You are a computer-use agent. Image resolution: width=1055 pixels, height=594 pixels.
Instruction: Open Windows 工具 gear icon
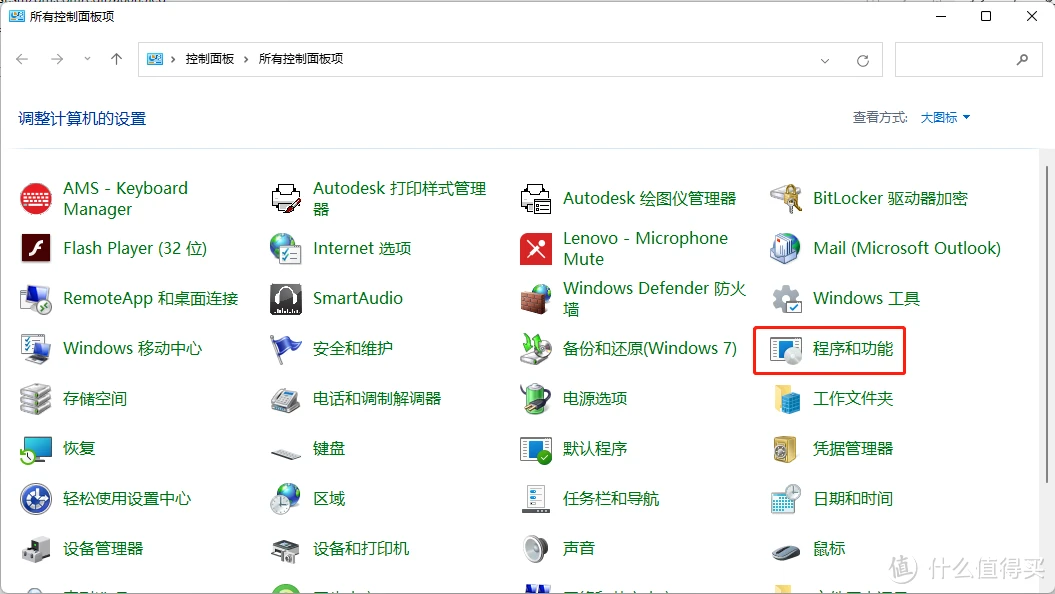click(786, 299)
